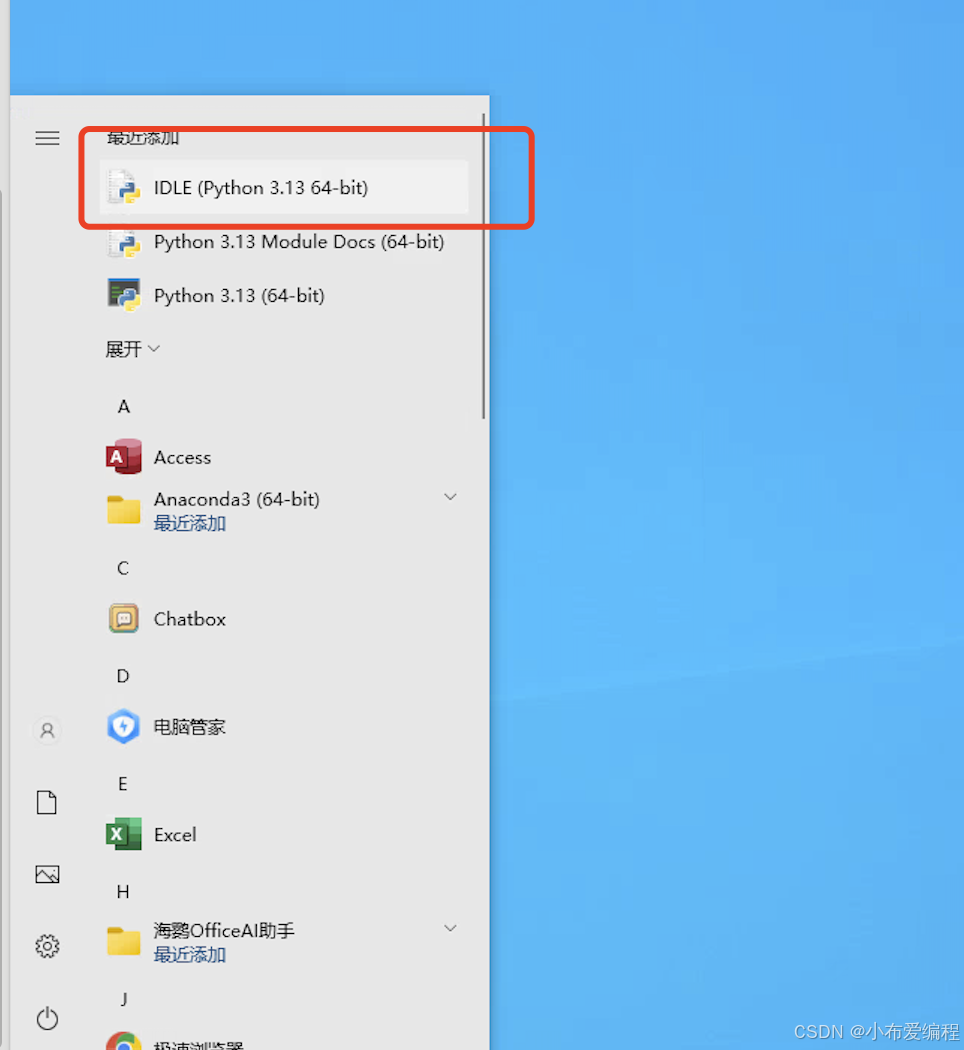Jump to letter J section header

pos(124,1000)
